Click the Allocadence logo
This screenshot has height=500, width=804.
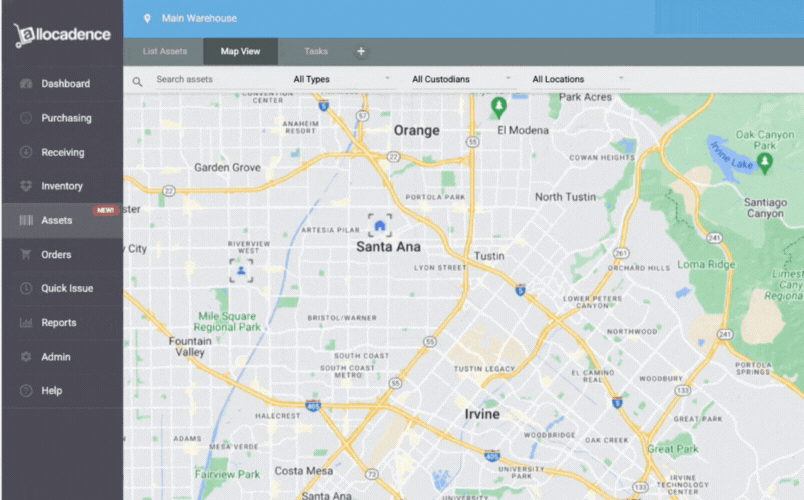(x=63, y=35)
